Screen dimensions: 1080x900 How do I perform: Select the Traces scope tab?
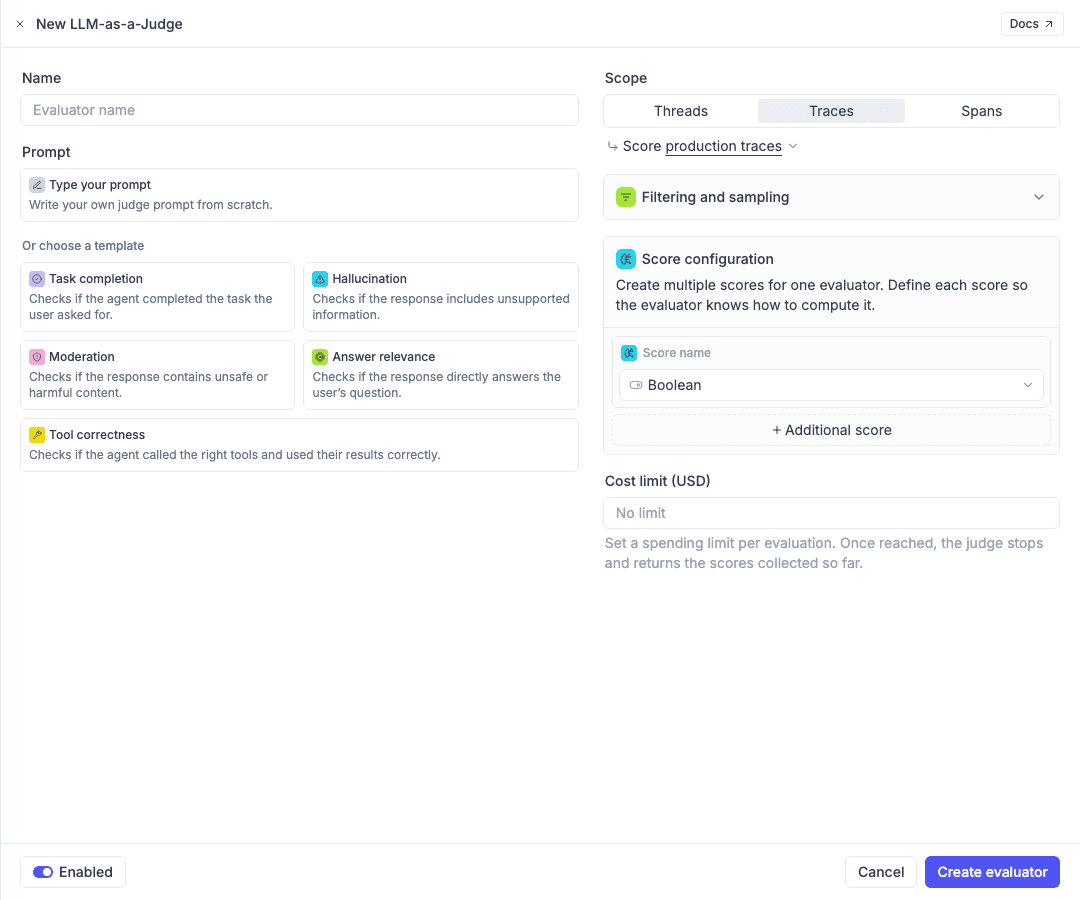click(831, 111)
